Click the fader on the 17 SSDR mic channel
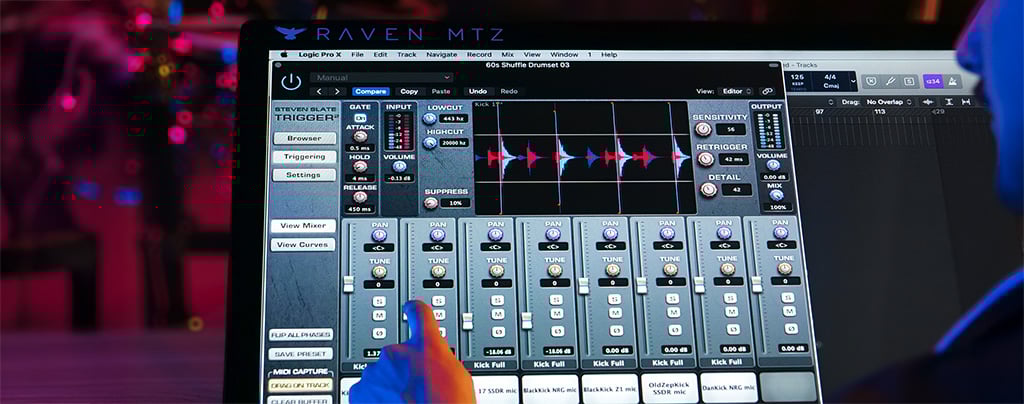The image size is (1024, 404). [467, 320]
